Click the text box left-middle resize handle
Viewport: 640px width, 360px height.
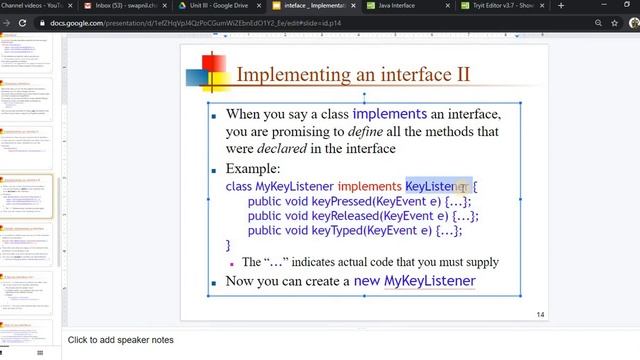(208, 199)
